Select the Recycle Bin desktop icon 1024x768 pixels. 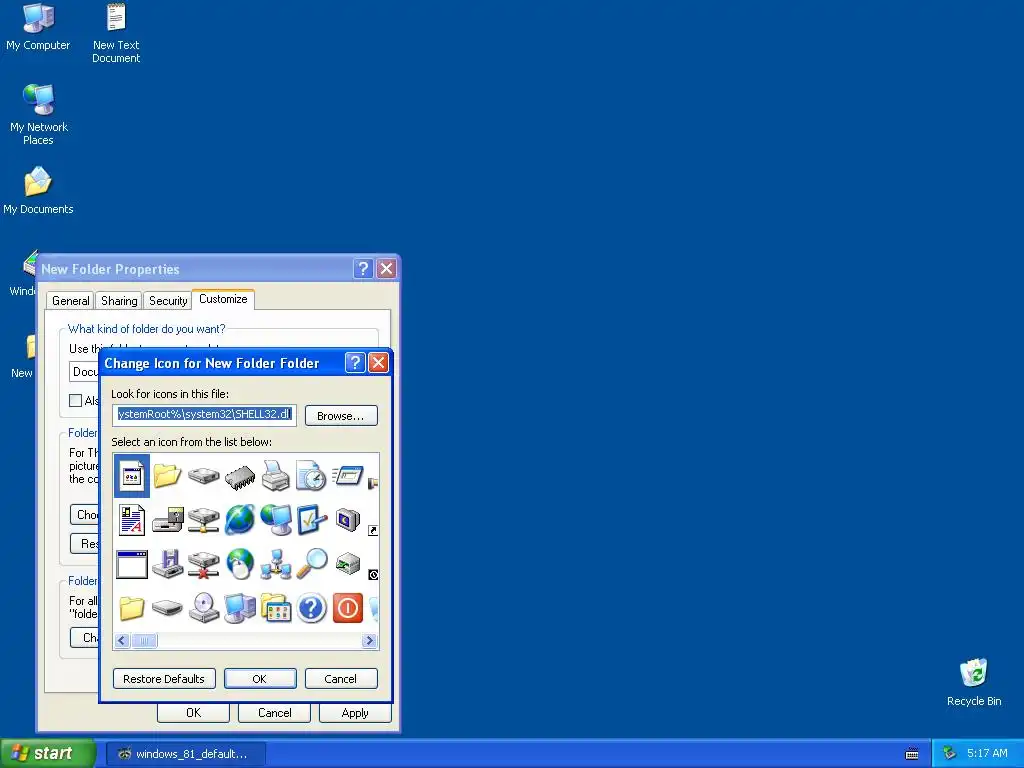click(974, 682)
